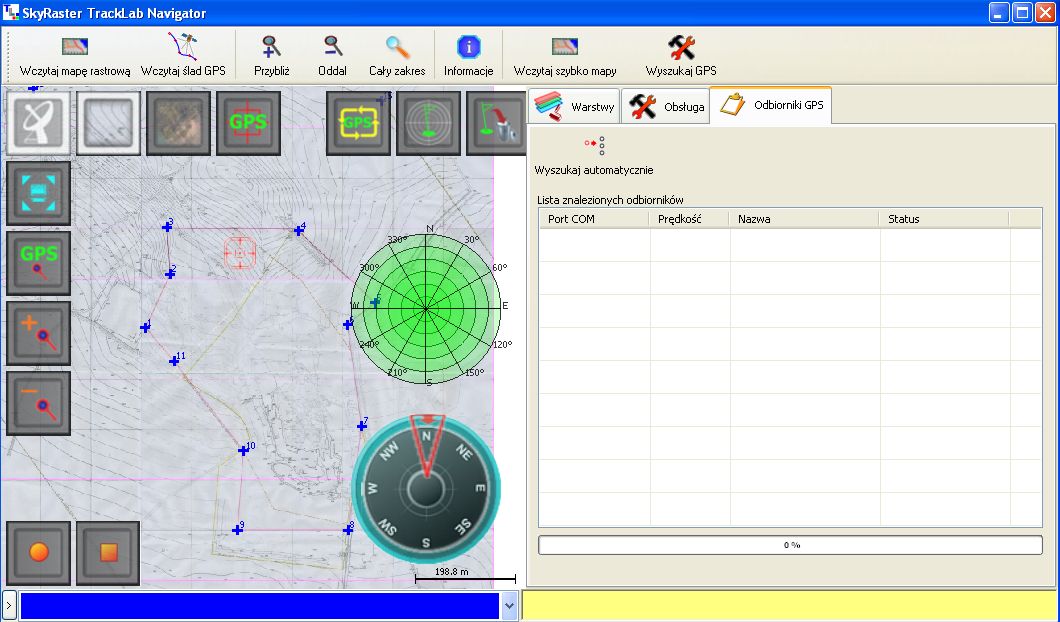The image size is (1060, 622).
Task: Click the satellite dish button on map
Action: (39, 123)
